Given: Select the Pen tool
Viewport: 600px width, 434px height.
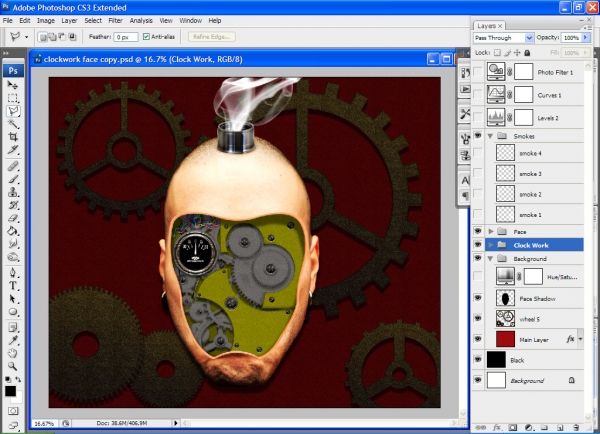Looking at the screenshot, I should coord(13,272).
